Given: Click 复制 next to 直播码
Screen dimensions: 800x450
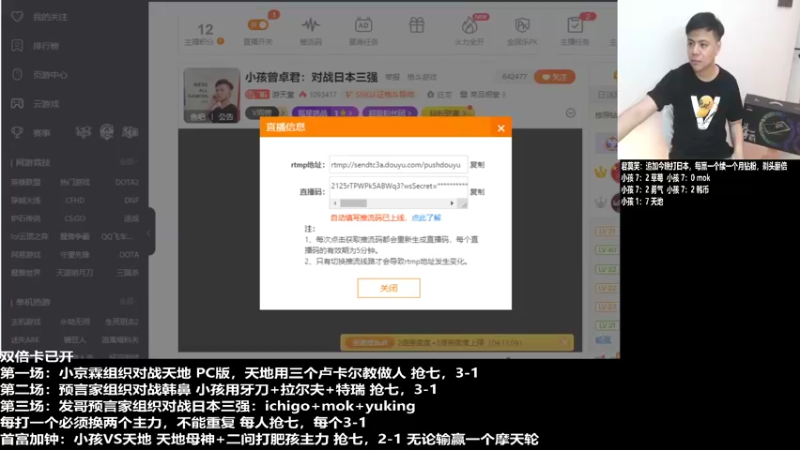Looking at the screenshot, I should 477,192.
